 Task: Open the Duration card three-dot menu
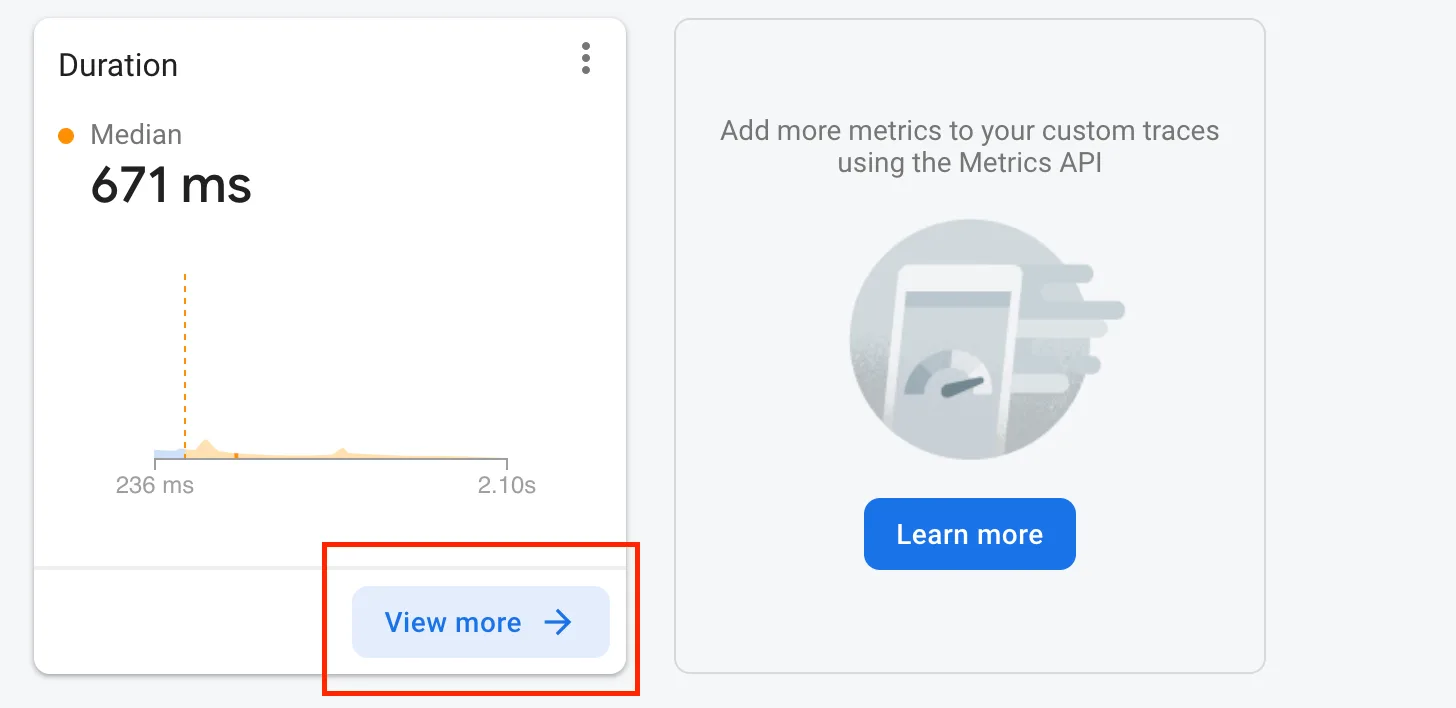[586, 58]
